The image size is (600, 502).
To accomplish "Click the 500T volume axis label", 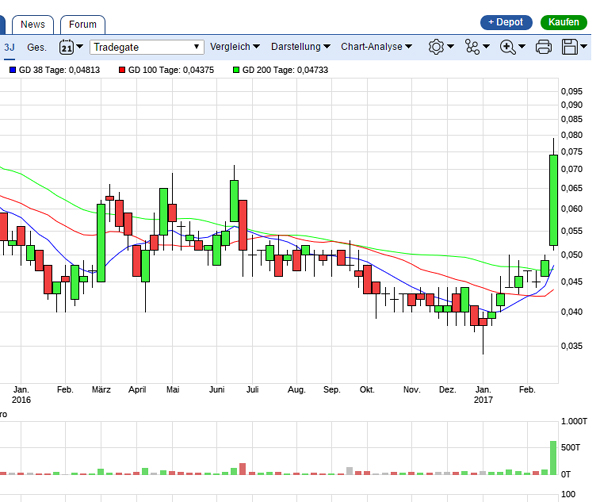I will pos(571,447).
